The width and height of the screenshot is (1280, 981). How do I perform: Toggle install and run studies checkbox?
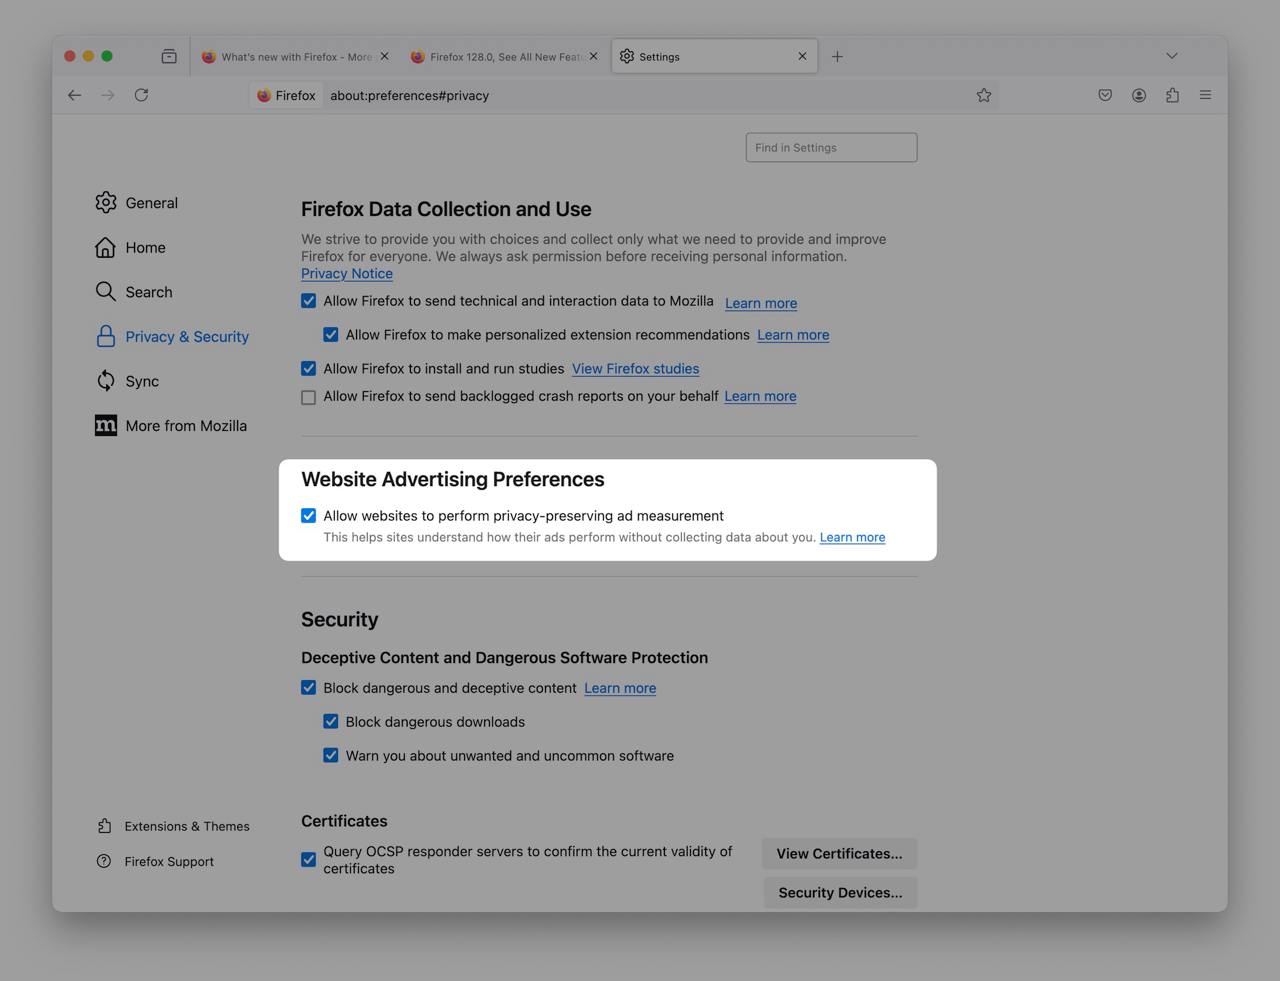pyautogui.click(x=309, y=368)
